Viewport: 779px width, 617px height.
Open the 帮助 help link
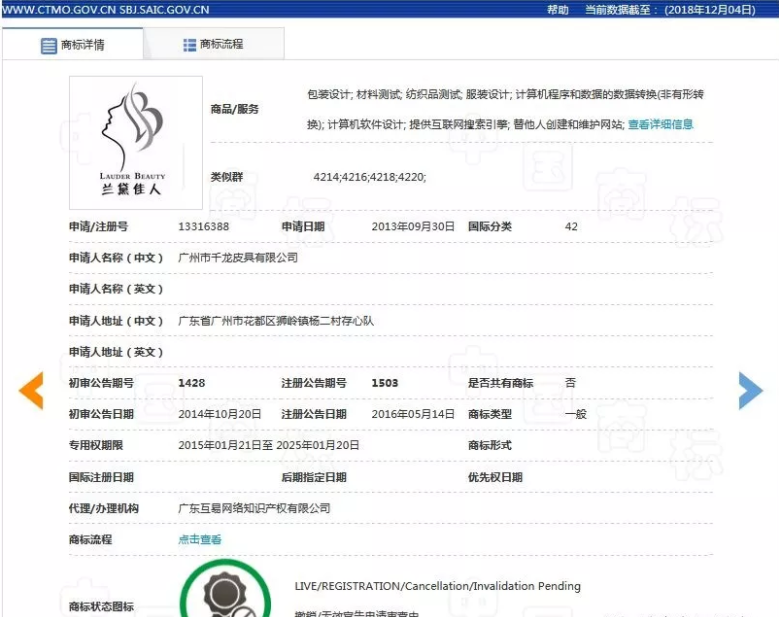557,9
